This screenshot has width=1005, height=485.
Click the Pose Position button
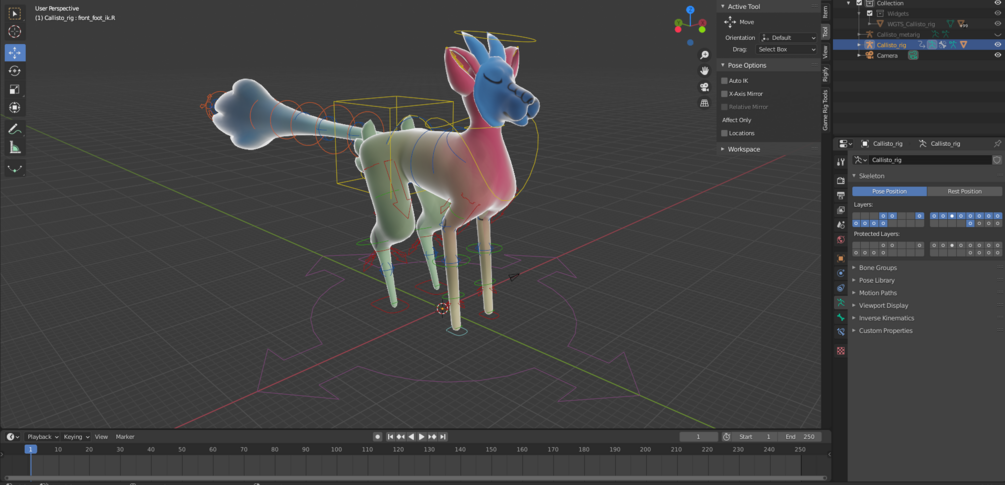pos(889,192)
